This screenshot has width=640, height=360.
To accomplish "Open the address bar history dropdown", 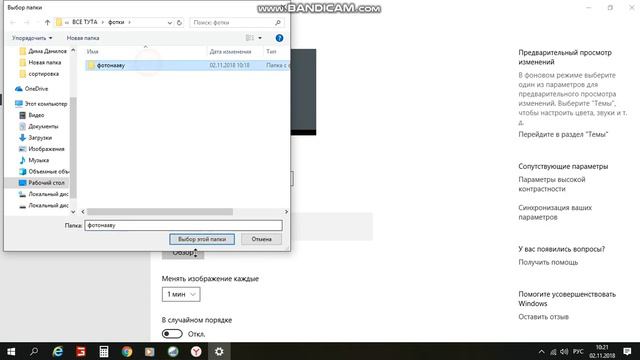I will (170, 22).
